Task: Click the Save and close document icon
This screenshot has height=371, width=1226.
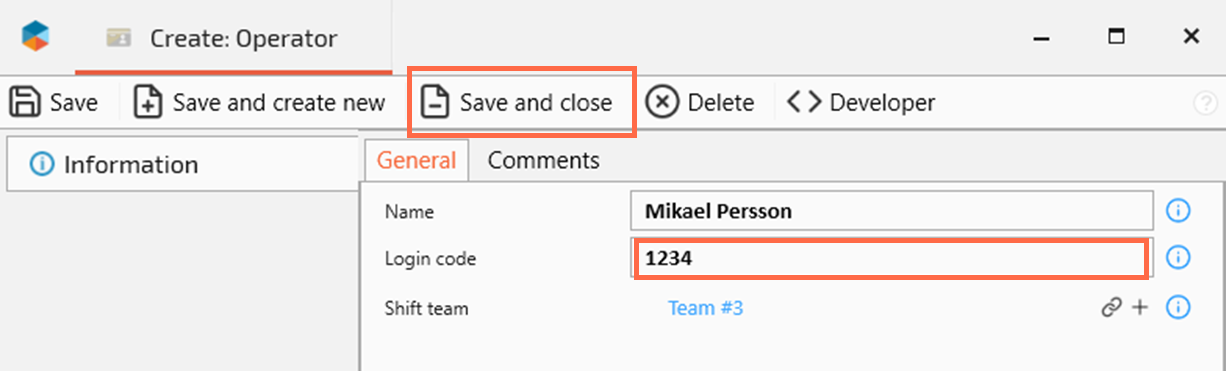Action: [x=435, y=102]
